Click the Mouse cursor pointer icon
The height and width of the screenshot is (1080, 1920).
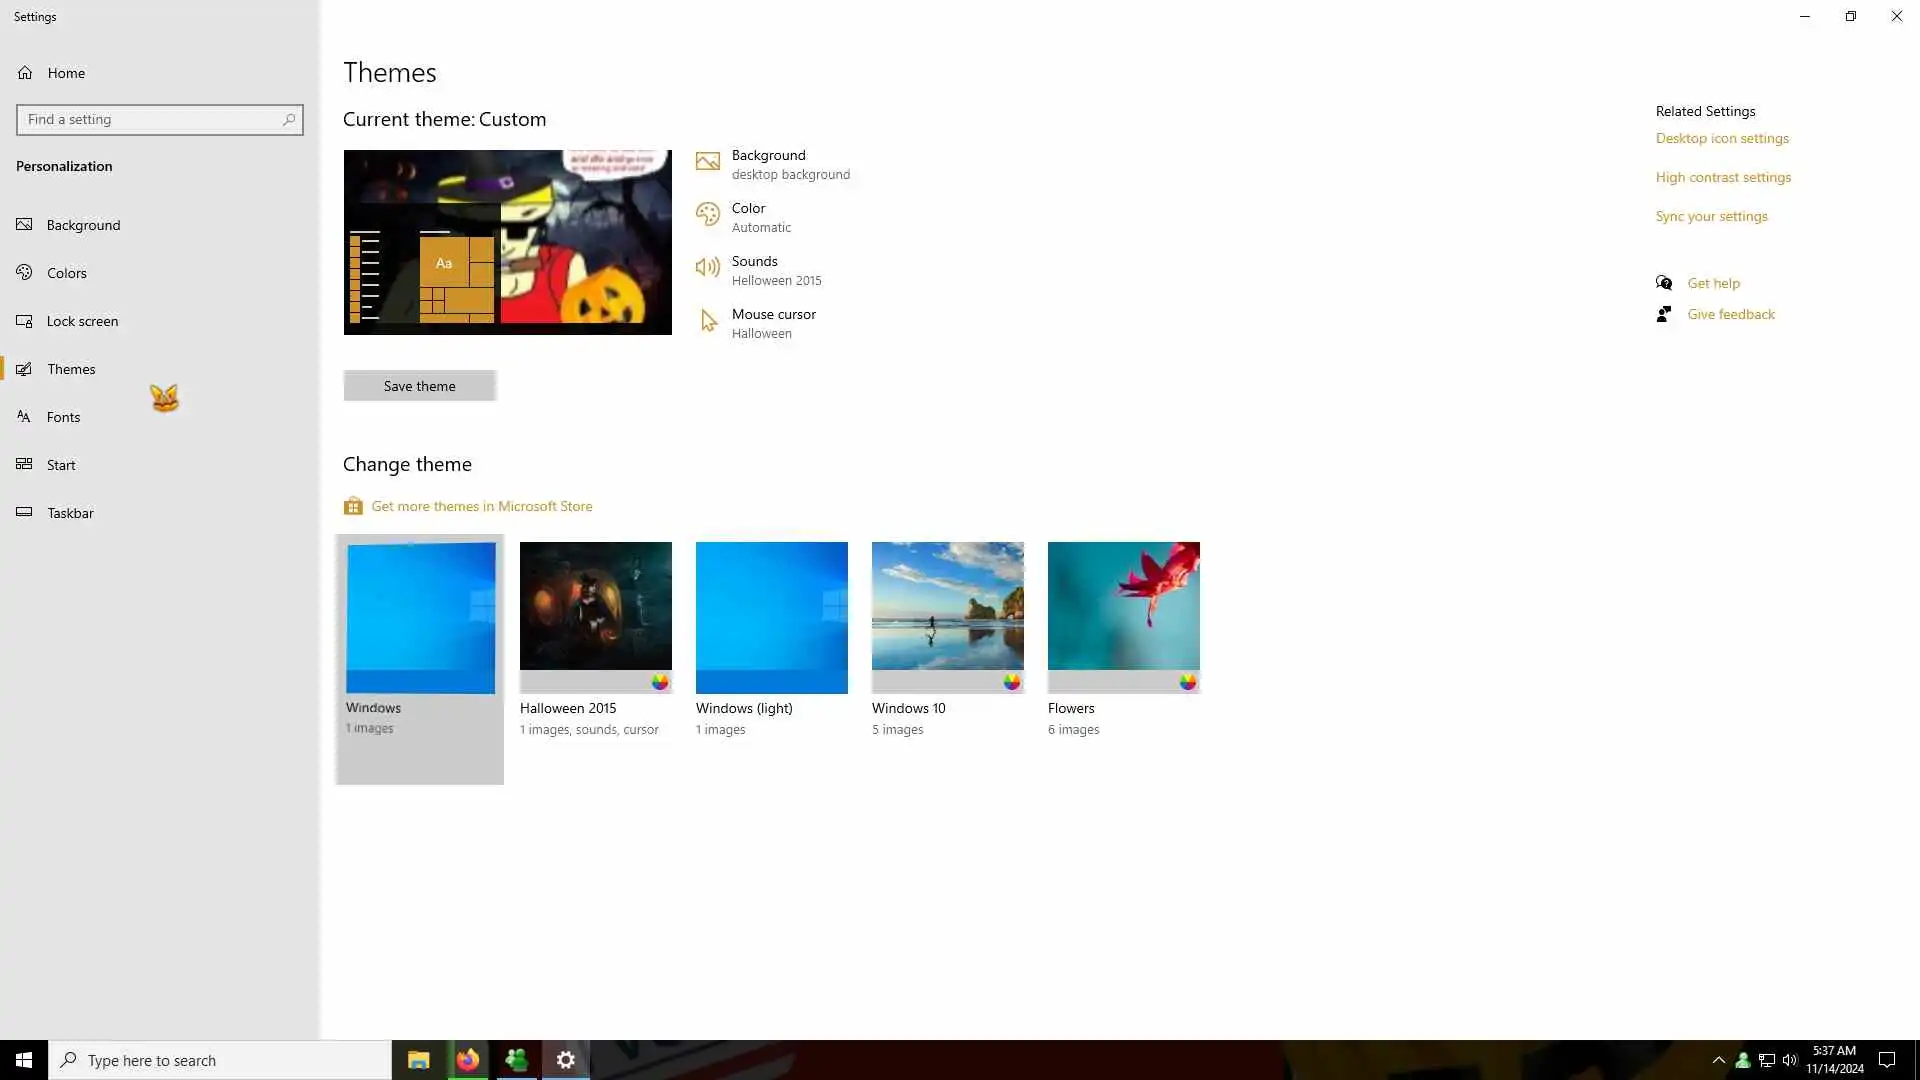pos(708,320)
